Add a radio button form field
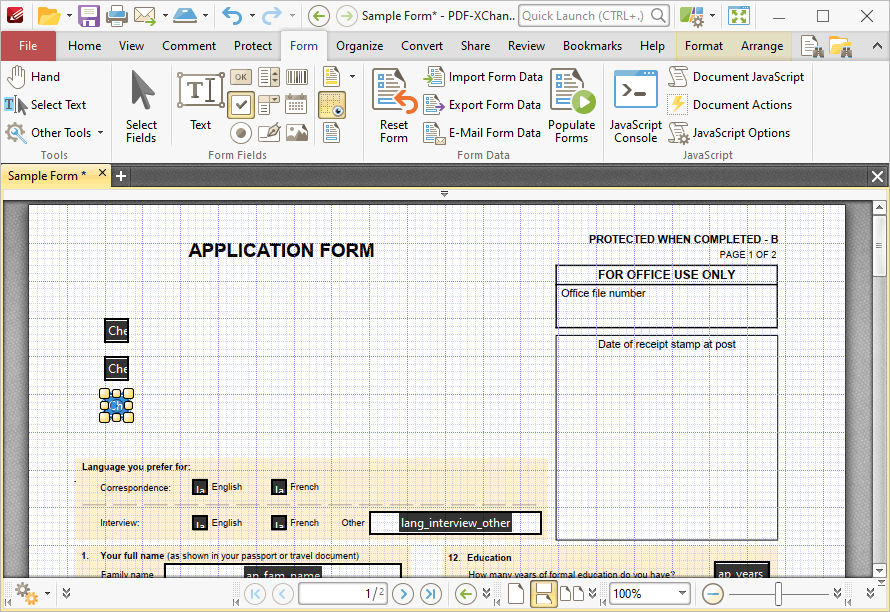 click(241, 133)
